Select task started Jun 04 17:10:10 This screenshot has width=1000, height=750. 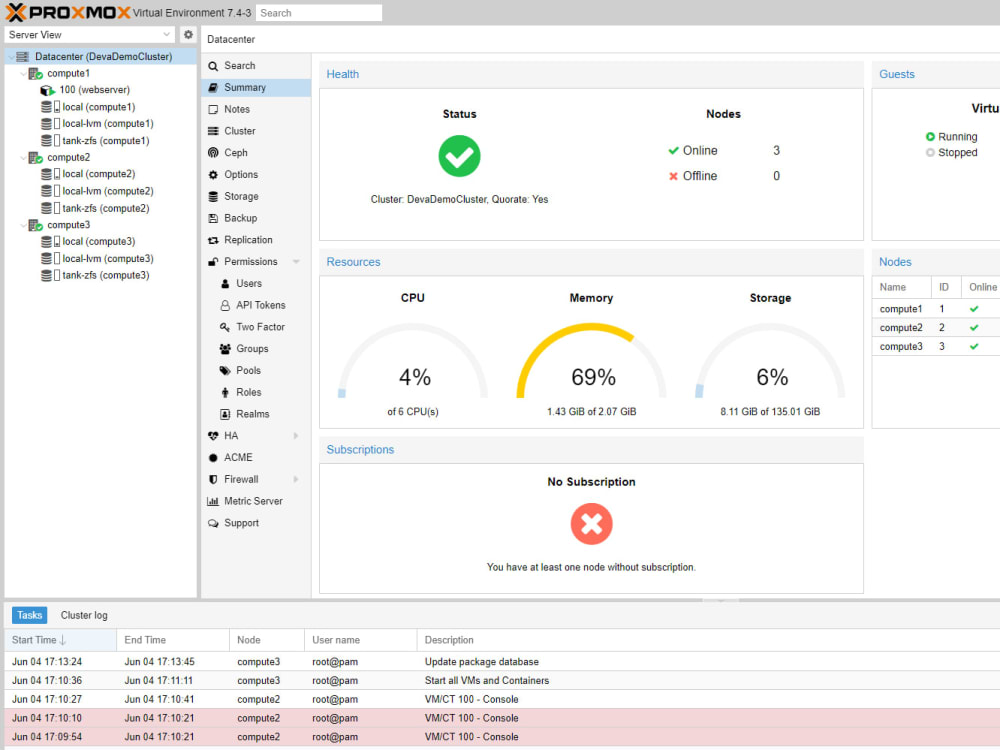pos(502,718)
